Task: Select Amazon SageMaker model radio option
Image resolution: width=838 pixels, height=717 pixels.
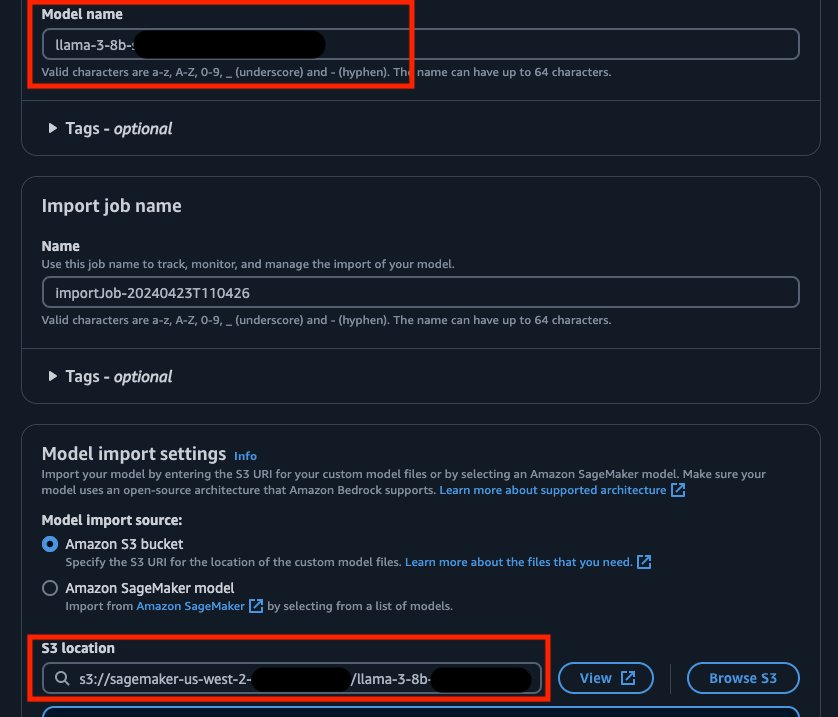Action: (50, 588)
